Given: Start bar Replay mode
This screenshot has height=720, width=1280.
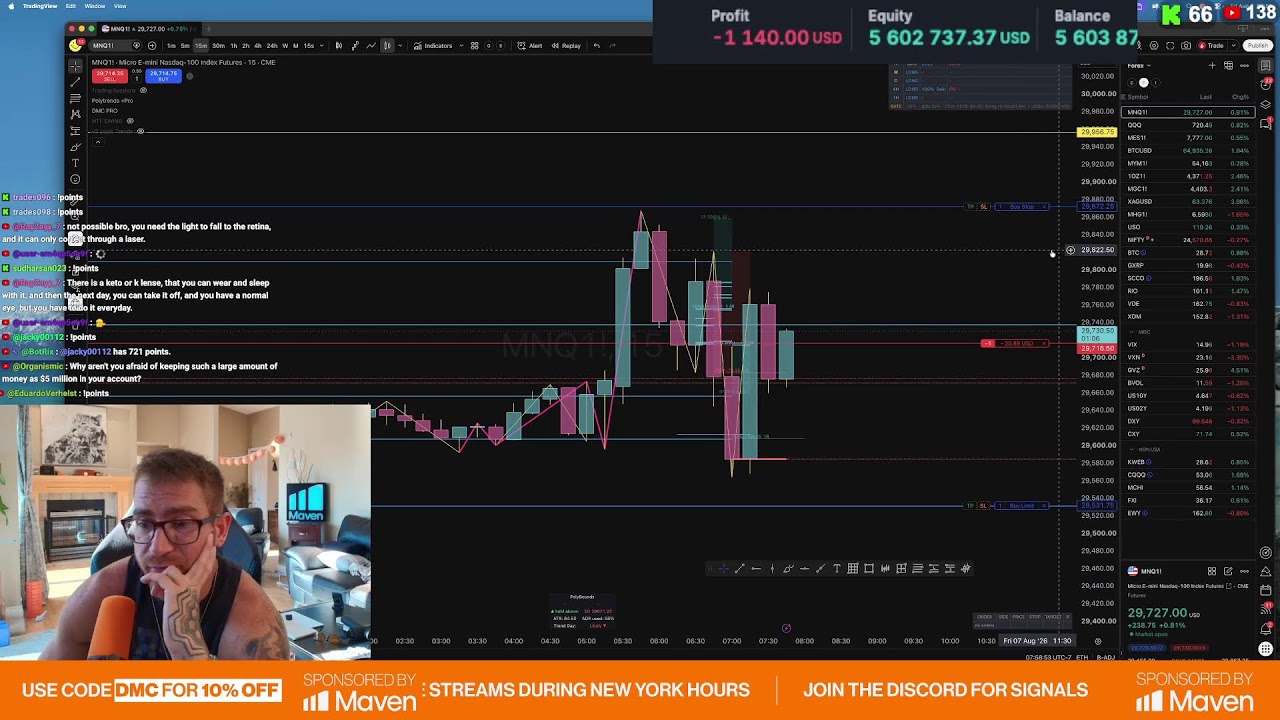Looking at the screenshot, I should pos(566,45).
